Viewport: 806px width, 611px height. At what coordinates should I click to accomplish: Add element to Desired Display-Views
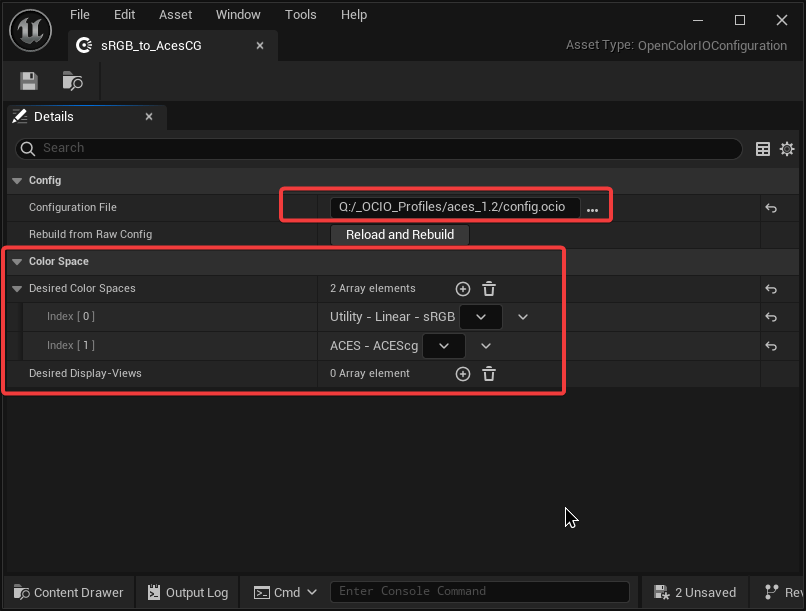[x=463, y=374]
